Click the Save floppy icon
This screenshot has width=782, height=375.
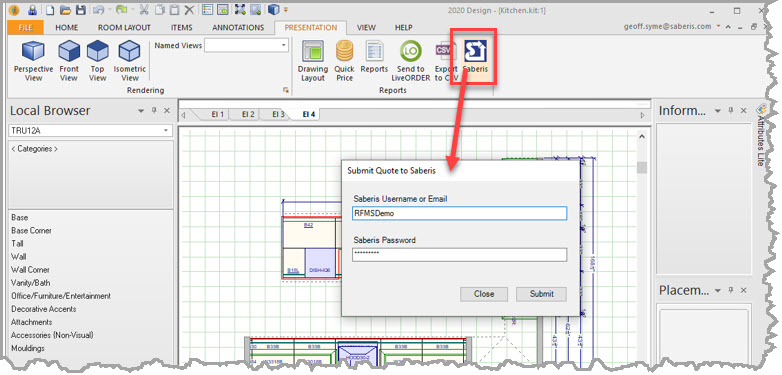(80, 9)
